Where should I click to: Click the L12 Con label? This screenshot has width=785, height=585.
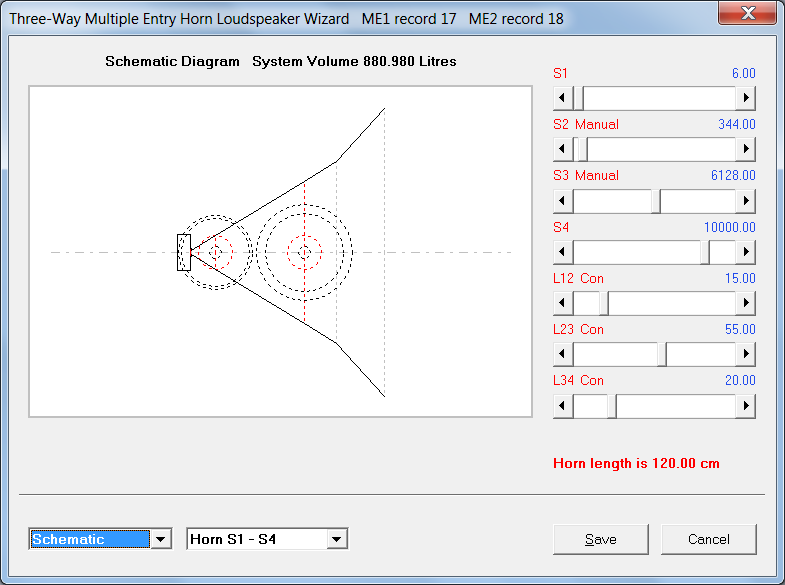578,278
